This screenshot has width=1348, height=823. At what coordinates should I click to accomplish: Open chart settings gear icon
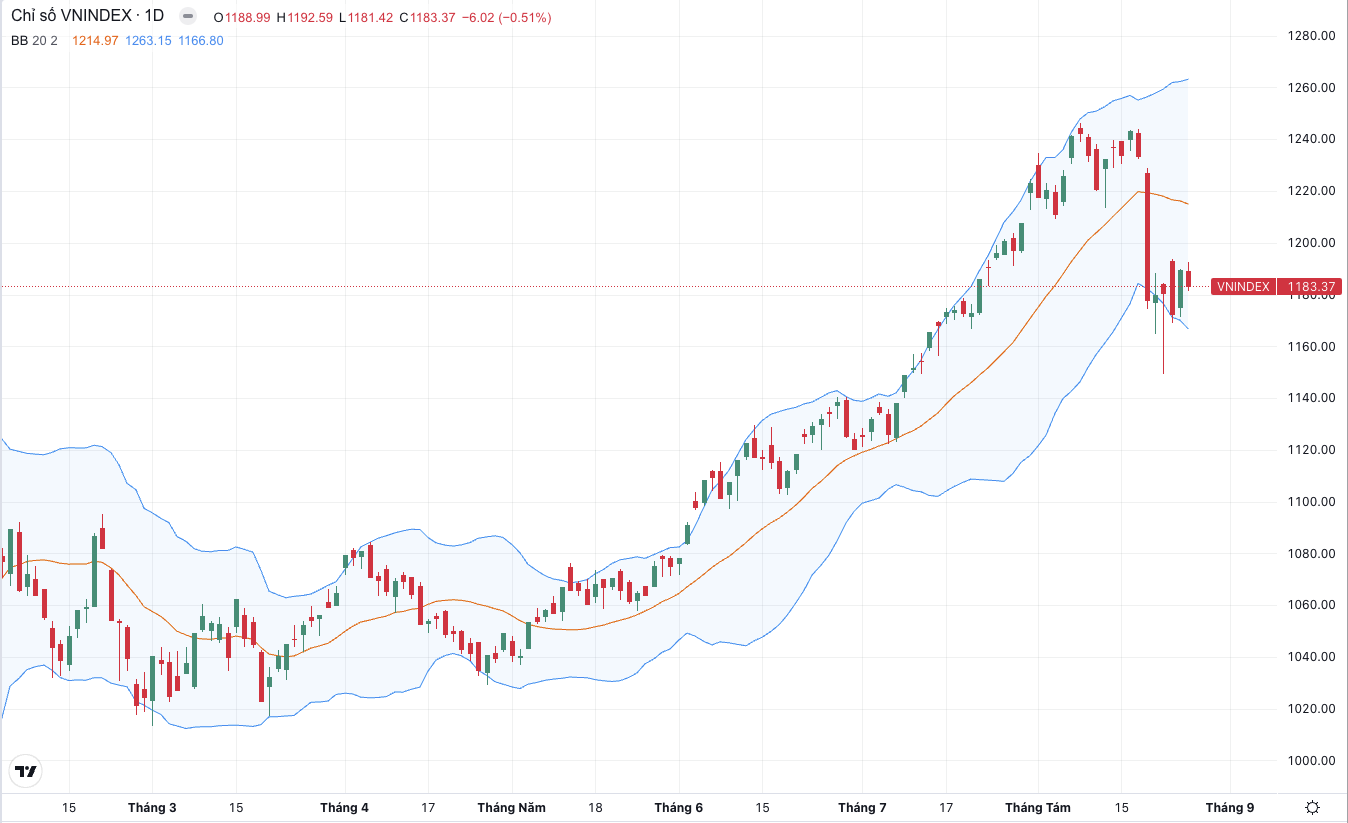(x=1313, y=807)
